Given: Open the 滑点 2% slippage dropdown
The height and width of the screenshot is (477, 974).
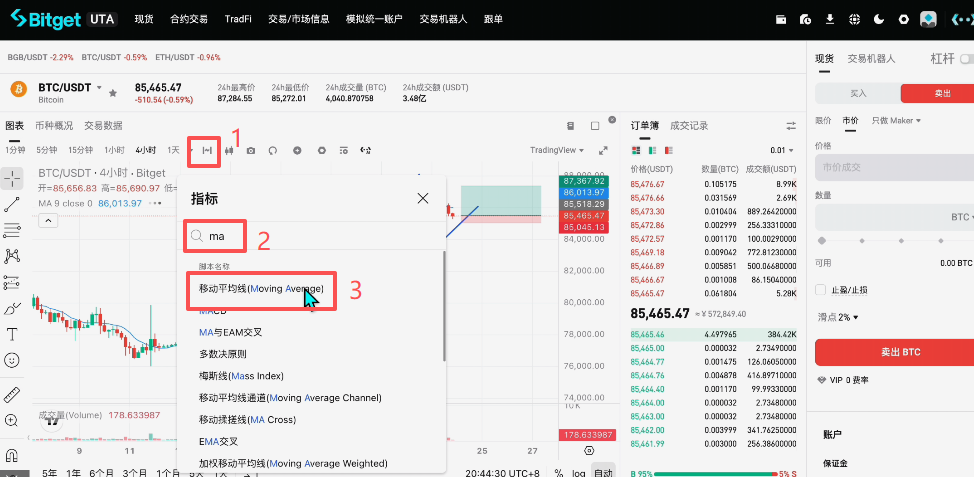Looking at the screenshot, I should coord(838,317).
